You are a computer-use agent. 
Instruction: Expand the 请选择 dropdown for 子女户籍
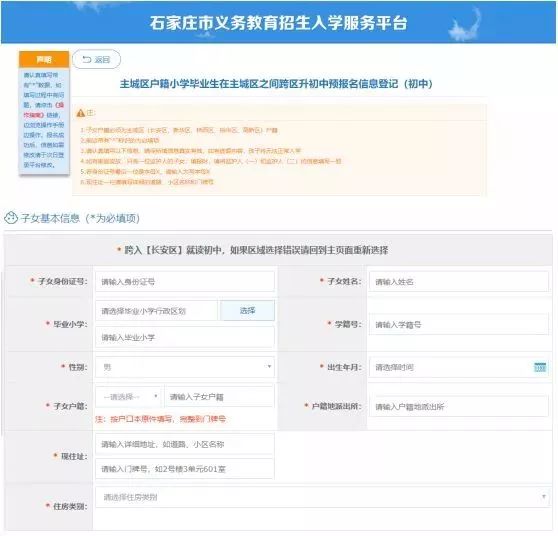129,396
